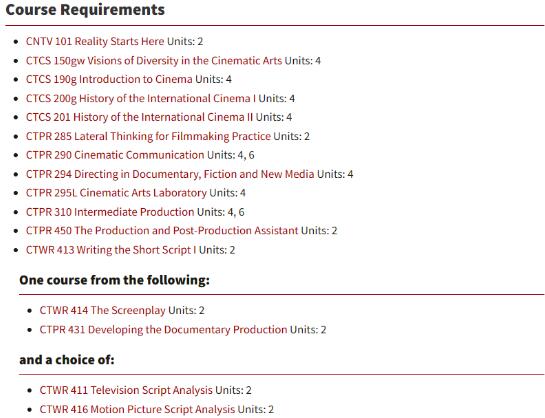Open CTPR 431 Developing the Documentary Production

click(163, 329)
